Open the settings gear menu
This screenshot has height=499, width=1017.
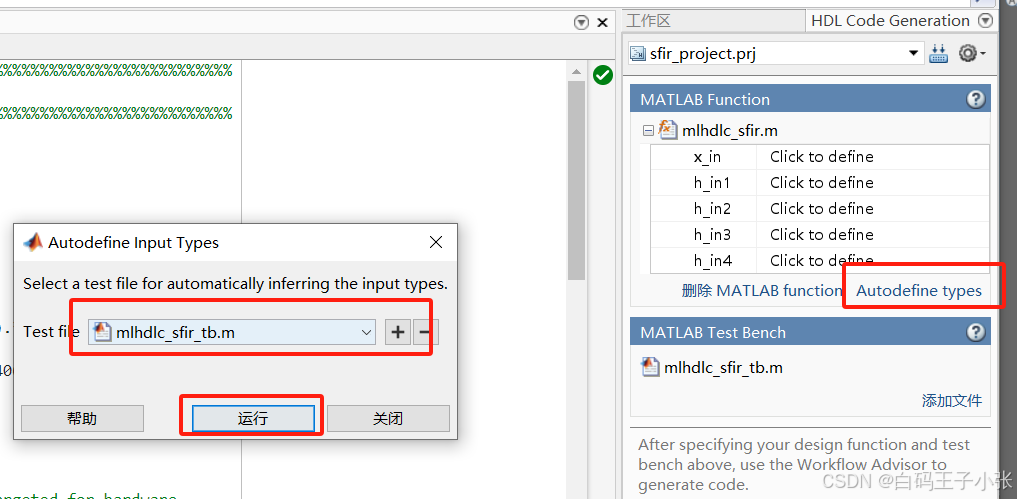click(971, 53)
